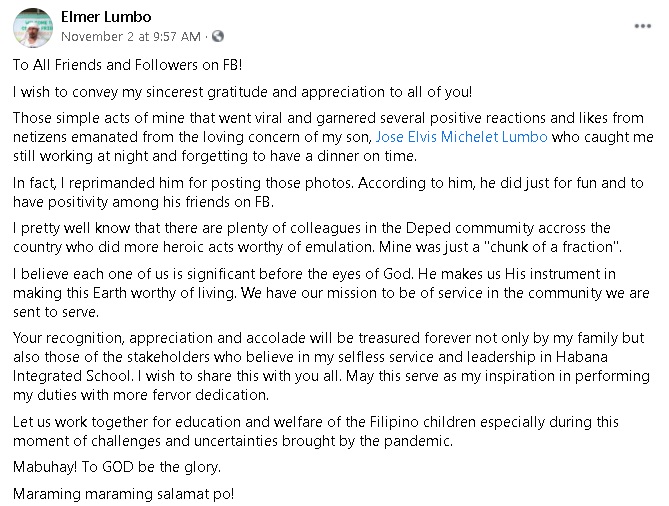Click the quoted phrase "chunk of a fraction"
The width and height of the screenshot is (669, 506).
[552, 247]
